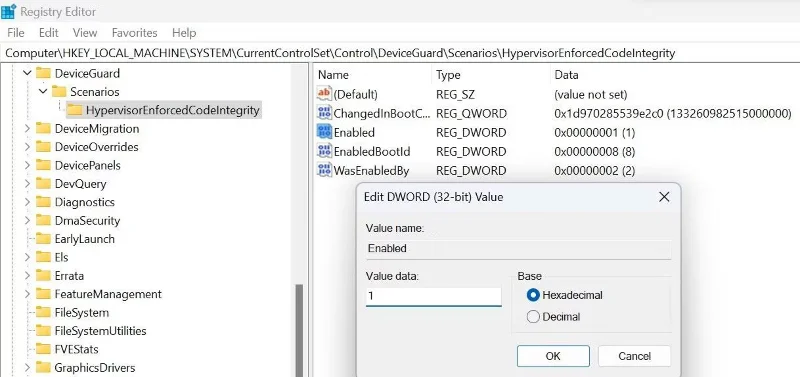
Task: Click the DmaSecurity folder icon
Action: (x=43, y=220)
